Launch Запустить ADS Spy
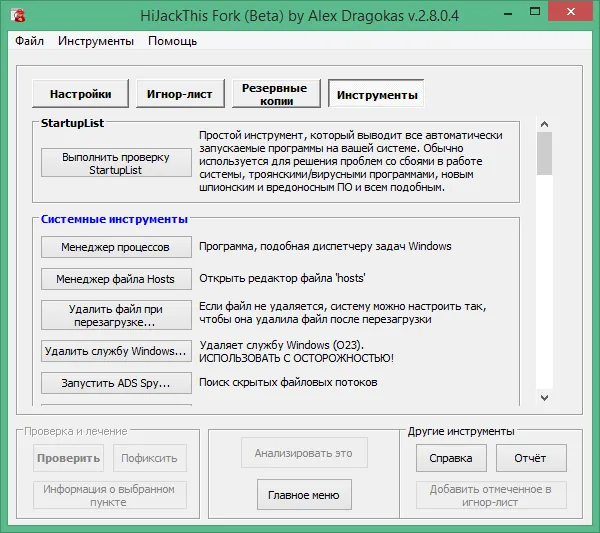 click(x=116, y=383)
